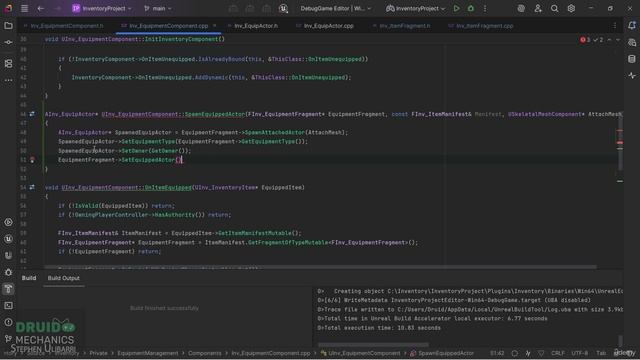The height and width of the screenshot is (360, 640).
Task: Switch to Inv_EquipActor.cpp tab
Action: click(x=328, y=26)
